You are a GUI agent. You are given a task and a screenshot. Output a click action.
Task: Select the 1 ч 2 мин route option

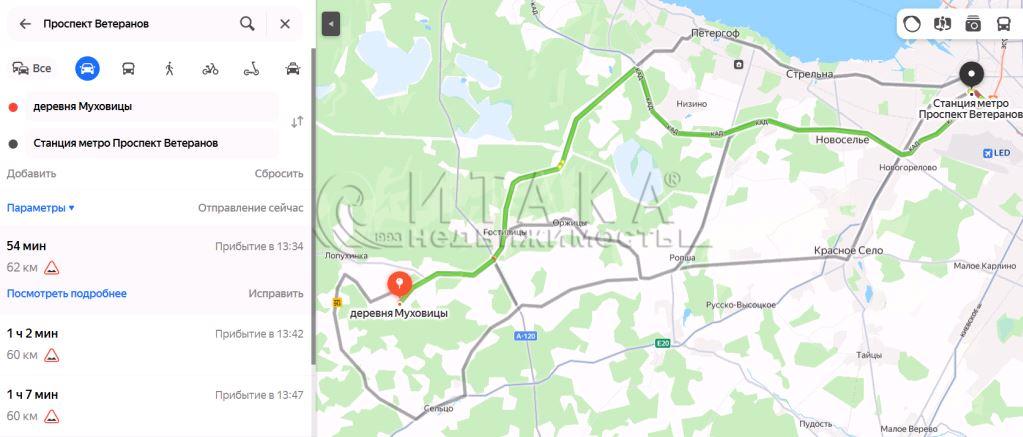(x=155, y=344)
